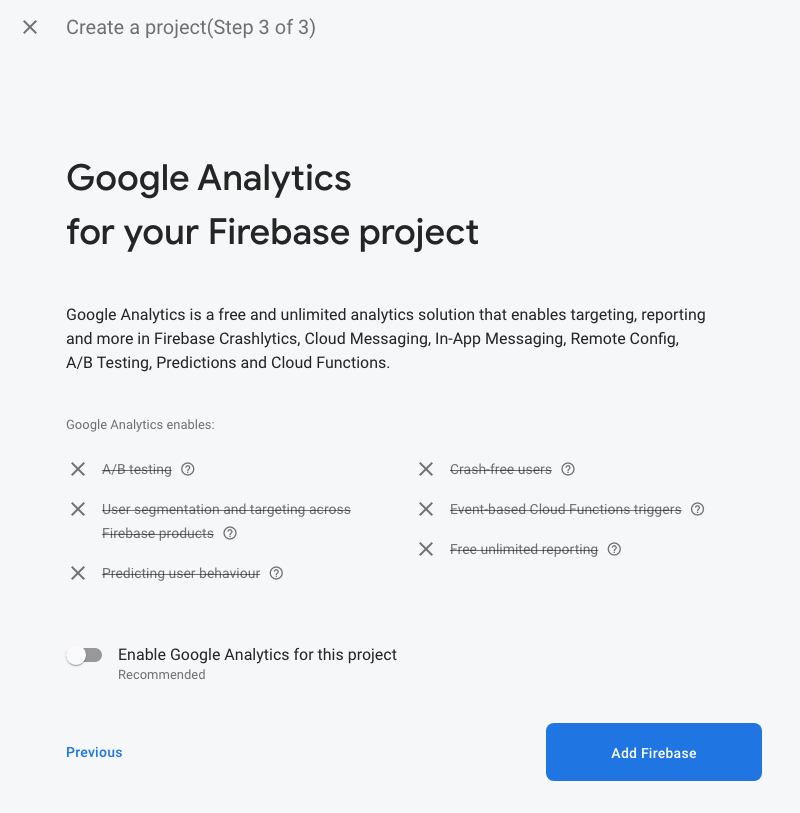Screen dimensions: 800x813
Task: Click the Recommended label under the toggle
Action: 162,675
